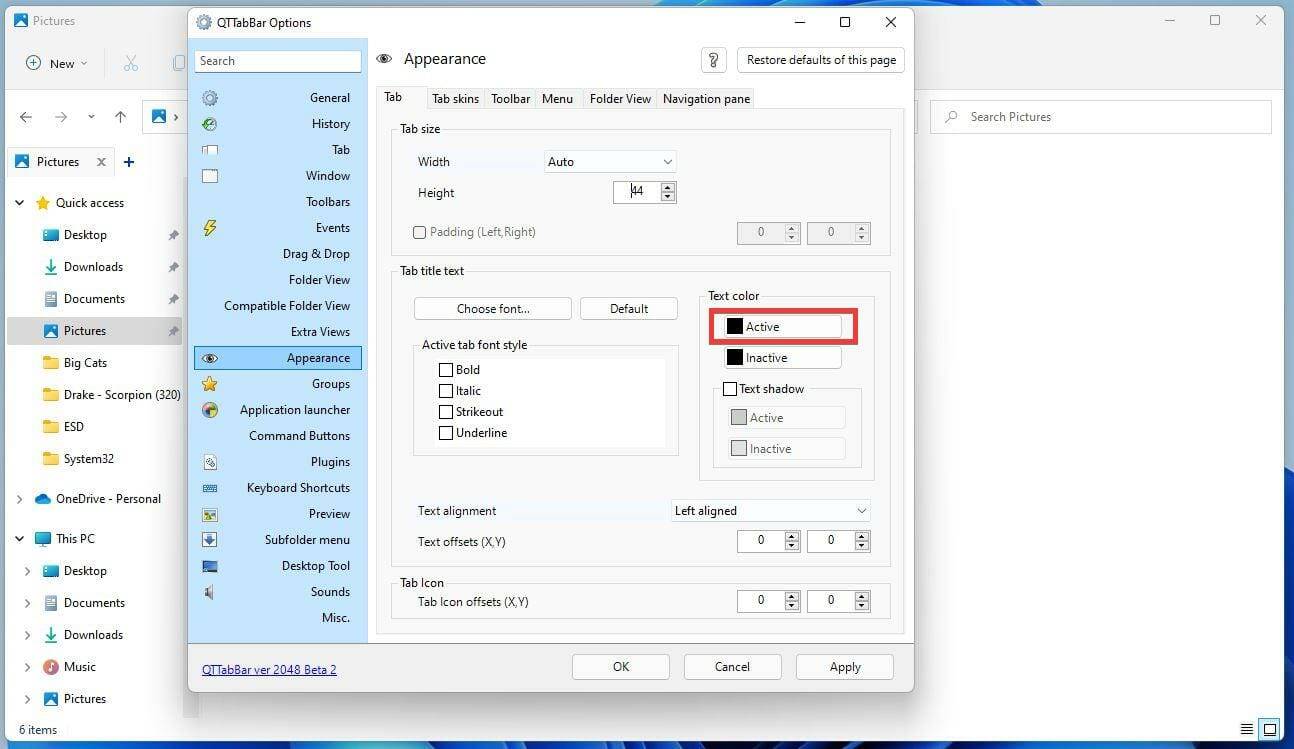Open the General settings gear icon
The height and width of the screenshot is (749, 1294).
click(210, 98)
